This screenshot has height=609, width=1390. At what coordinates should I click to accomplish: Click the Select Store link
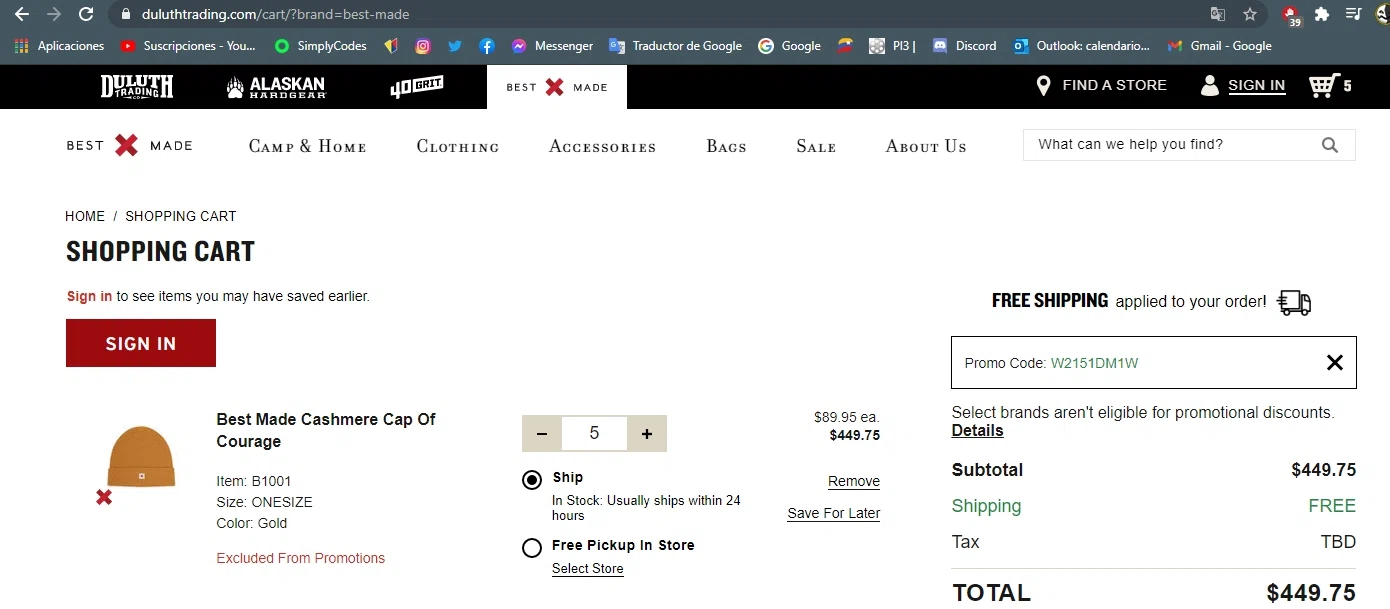(x=588, y=569)
